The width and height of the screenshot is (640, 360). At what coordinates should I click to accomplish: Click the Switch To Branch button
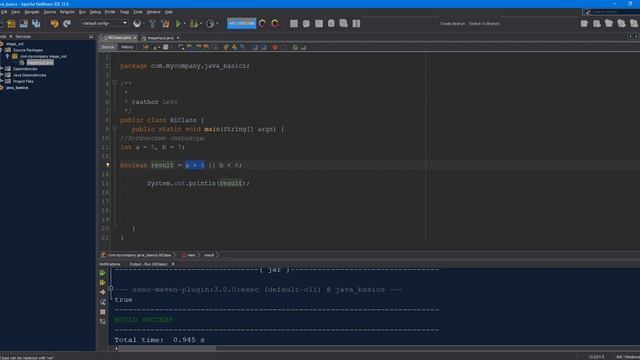(x=484, y=24)
